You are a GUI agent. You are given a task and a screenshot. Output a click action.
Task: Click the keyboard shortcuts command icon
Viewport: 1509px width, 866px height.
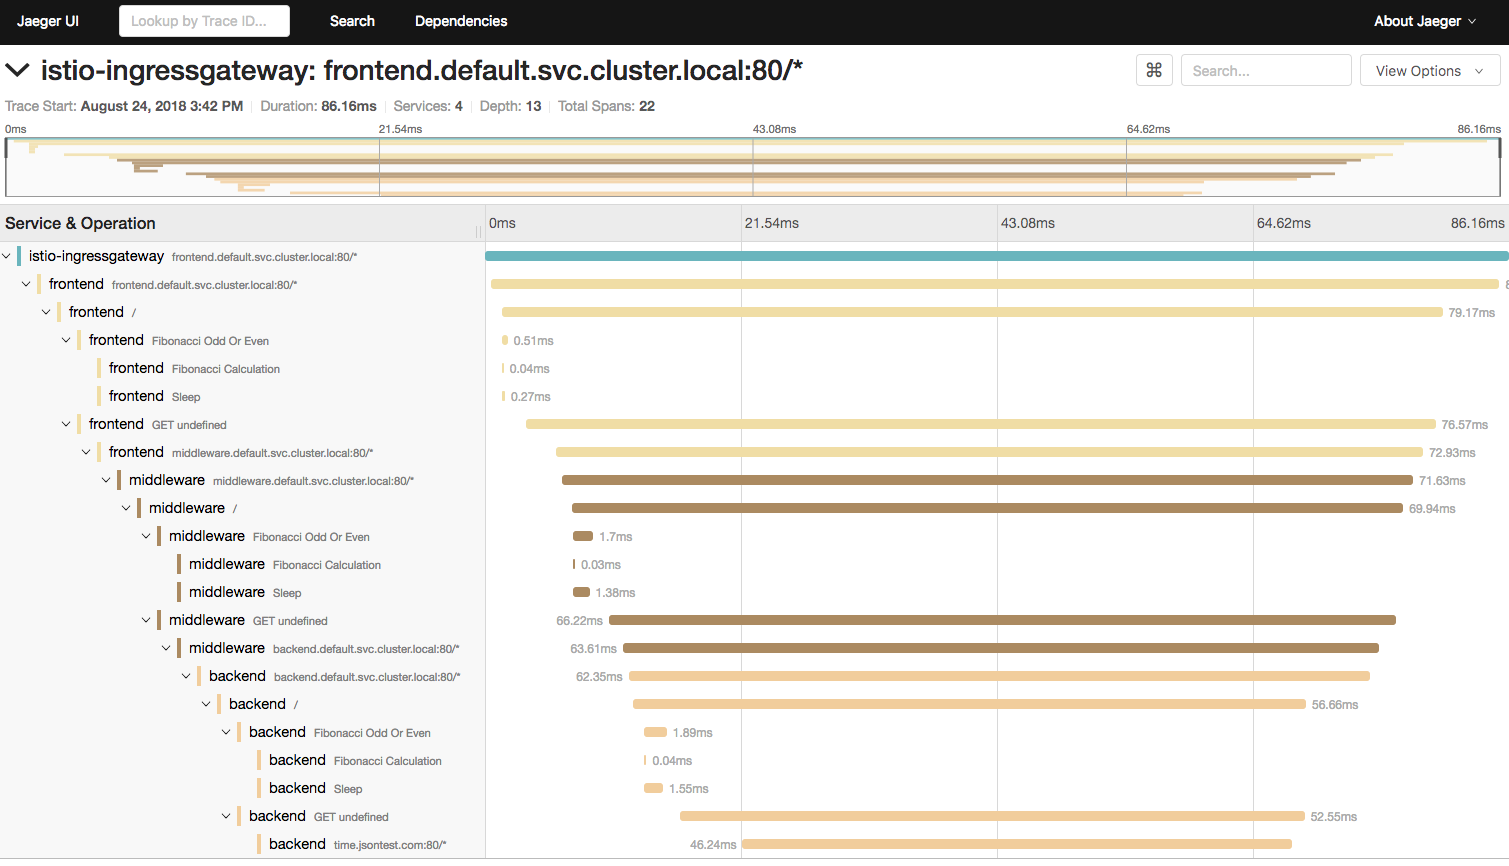tap(1154, 70)
